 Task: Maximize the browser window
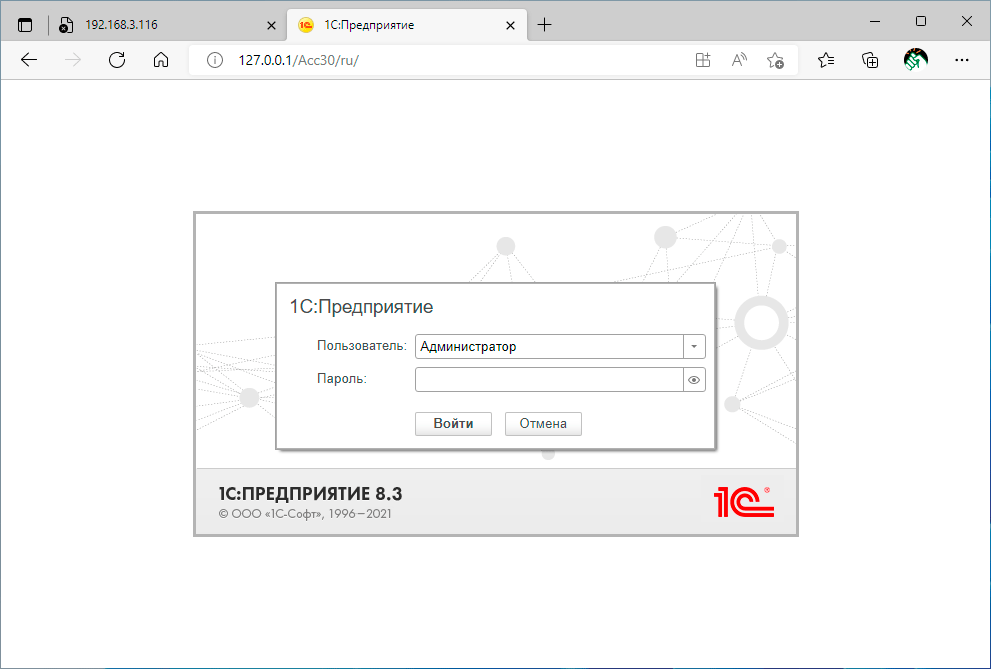pyautogui.click(x=921, y=21)
